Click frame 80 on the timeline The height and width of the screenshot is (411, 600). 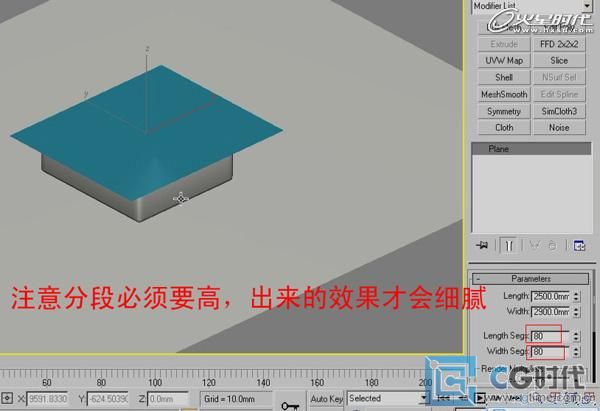click(x=101, y=382)
